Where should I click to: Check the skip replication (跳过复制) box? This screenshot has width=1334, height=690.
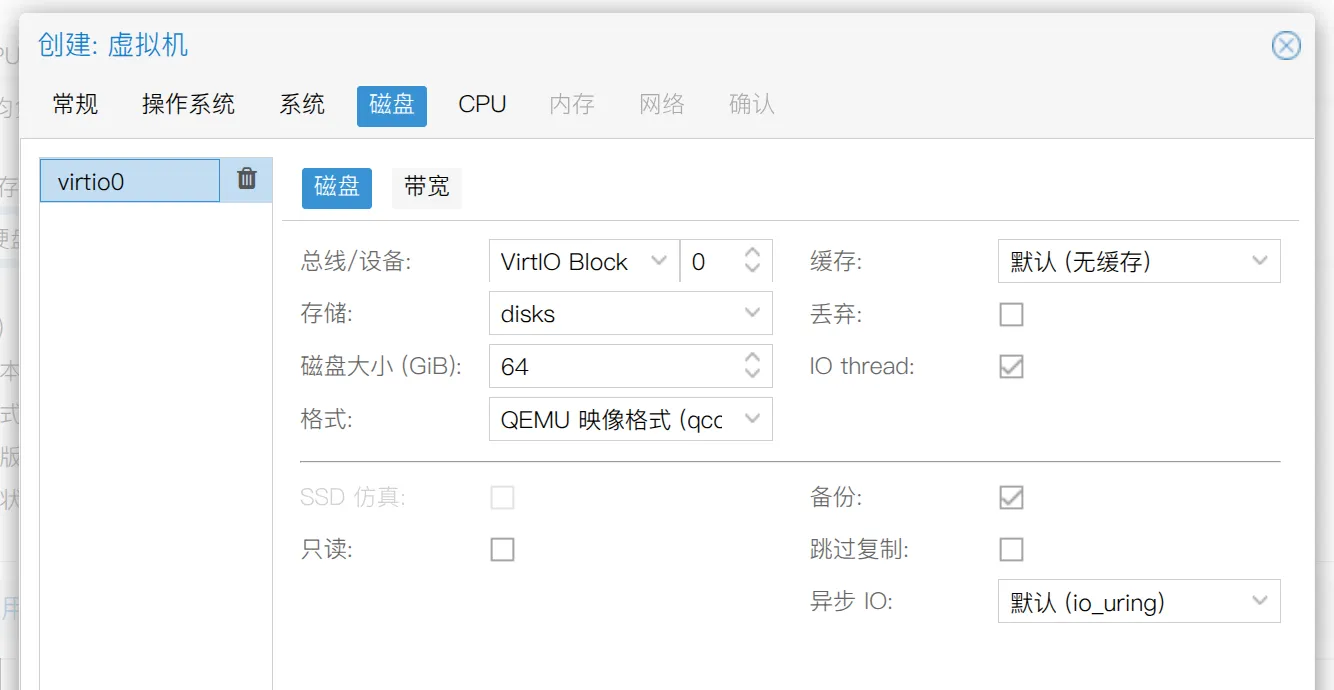1011,549
